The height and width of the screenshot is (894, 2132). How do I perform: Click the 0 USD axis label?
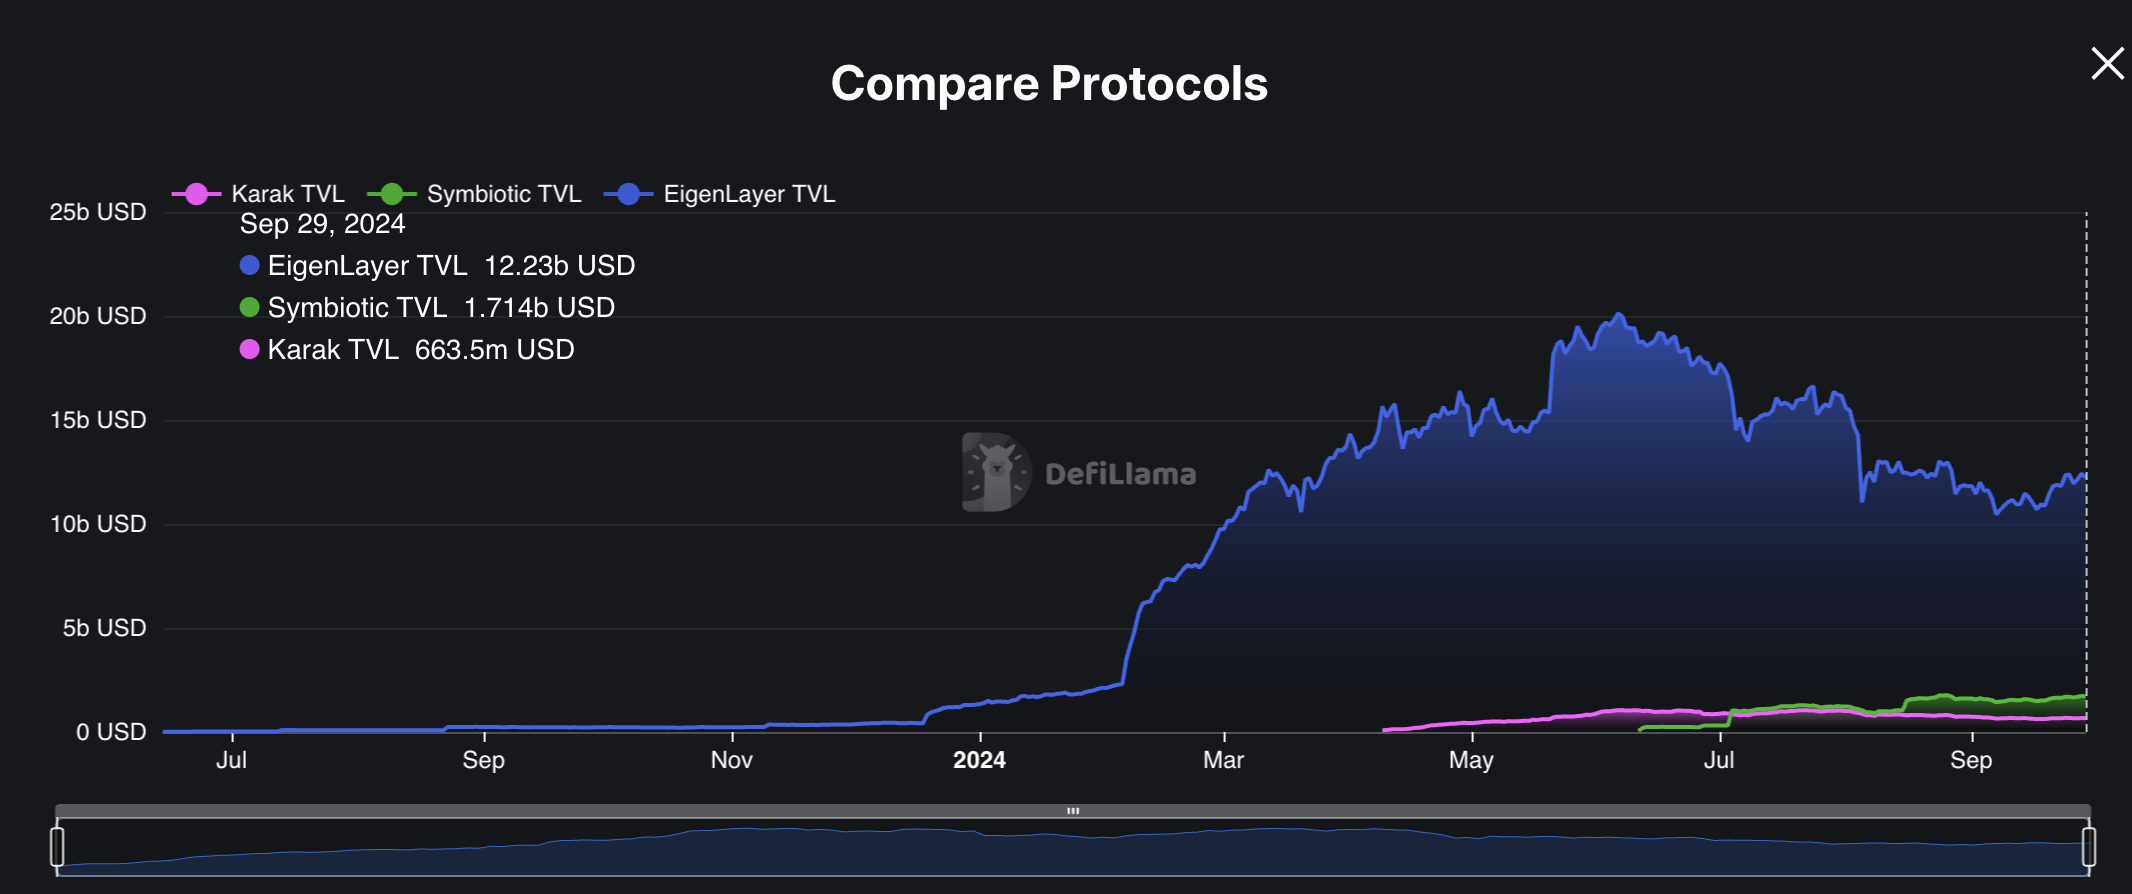(111, 732)
